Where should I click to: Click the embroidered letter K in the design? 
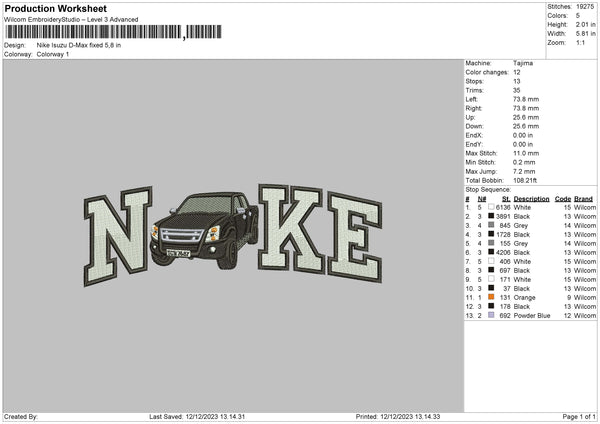[x=291, y=228]
